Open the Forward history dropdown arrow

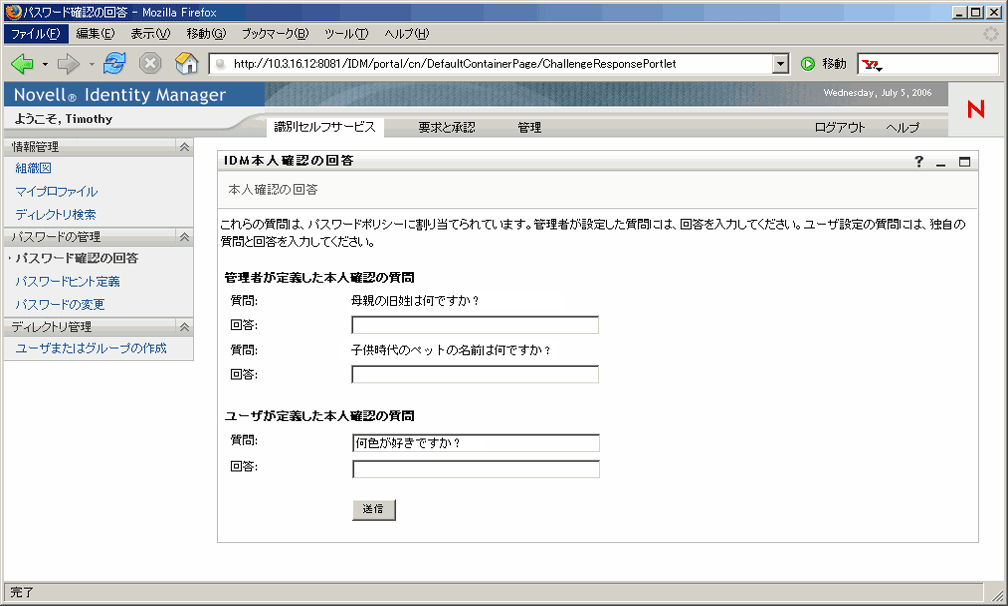(x=91, y=64)
